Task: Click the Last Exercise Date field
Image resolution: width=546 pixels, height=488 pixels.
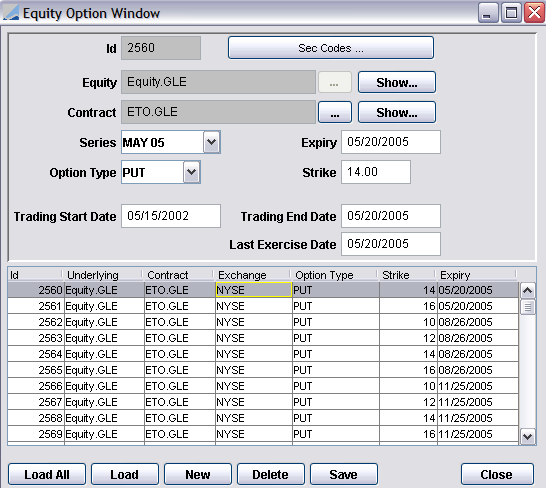Action: [391, 244]
